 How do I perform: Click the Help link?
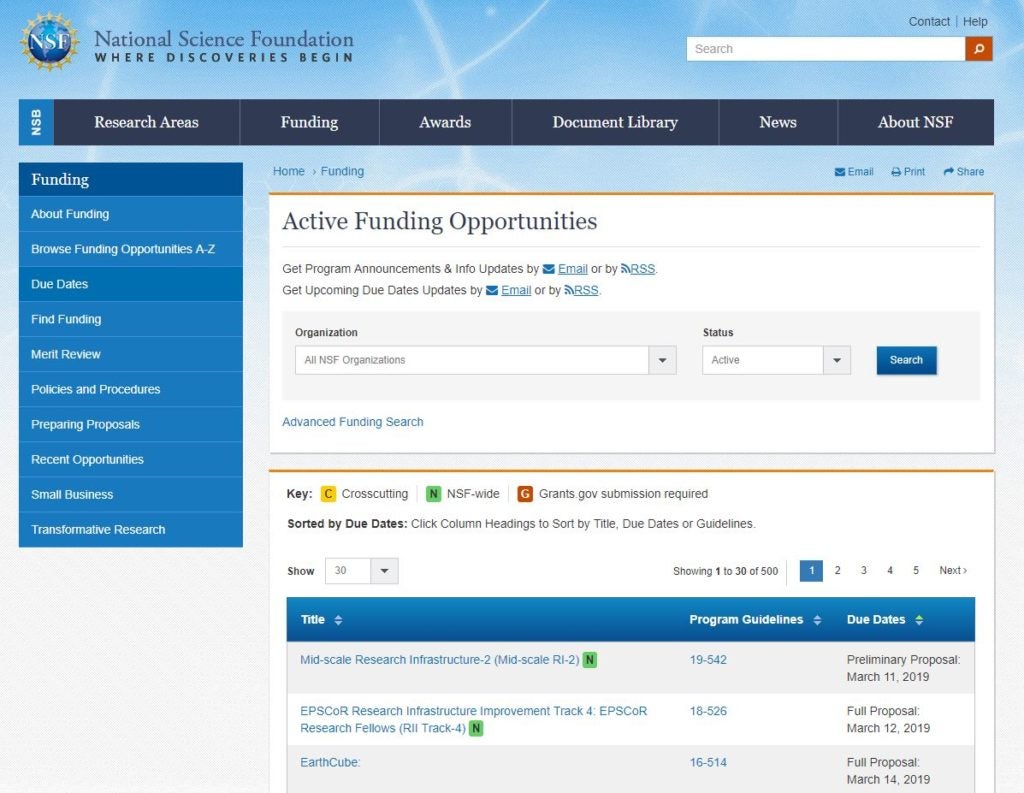(975, 22)
